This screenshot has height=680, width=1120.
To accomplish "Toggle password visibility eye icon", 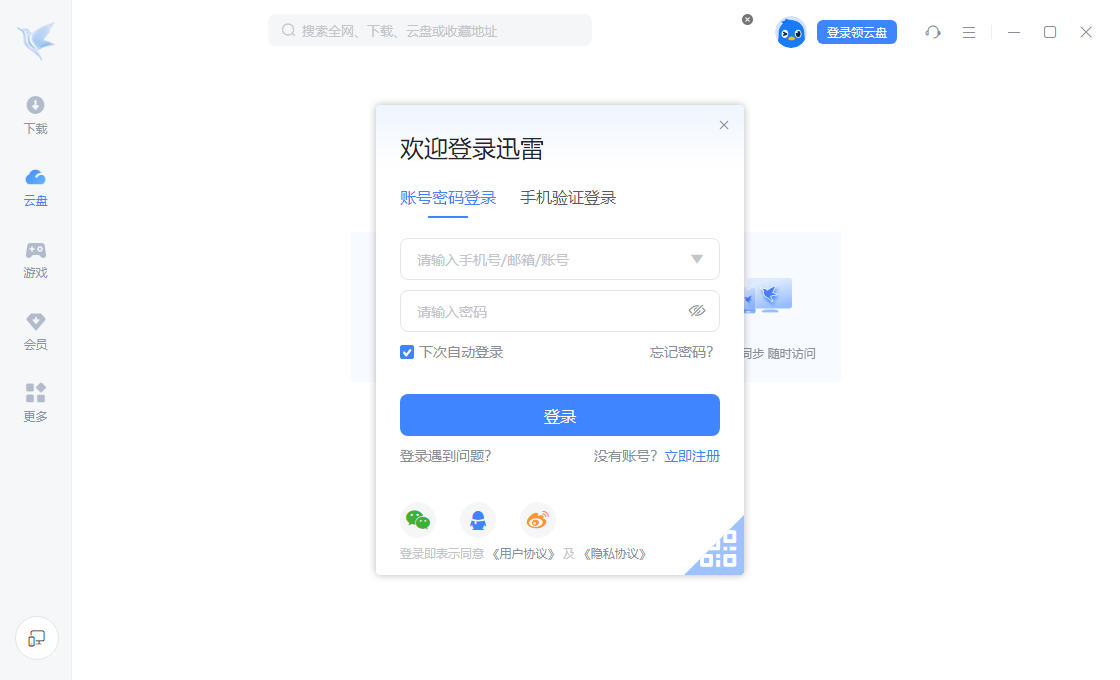I will click(696, 311).
